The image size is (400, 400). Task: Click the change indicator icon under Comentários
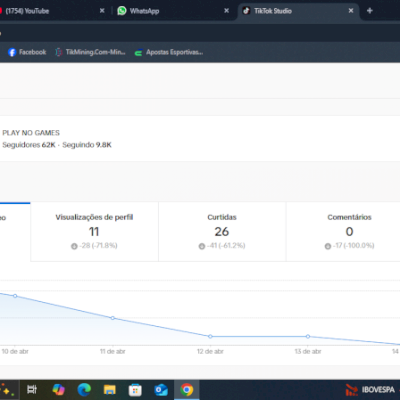point(328,246)
